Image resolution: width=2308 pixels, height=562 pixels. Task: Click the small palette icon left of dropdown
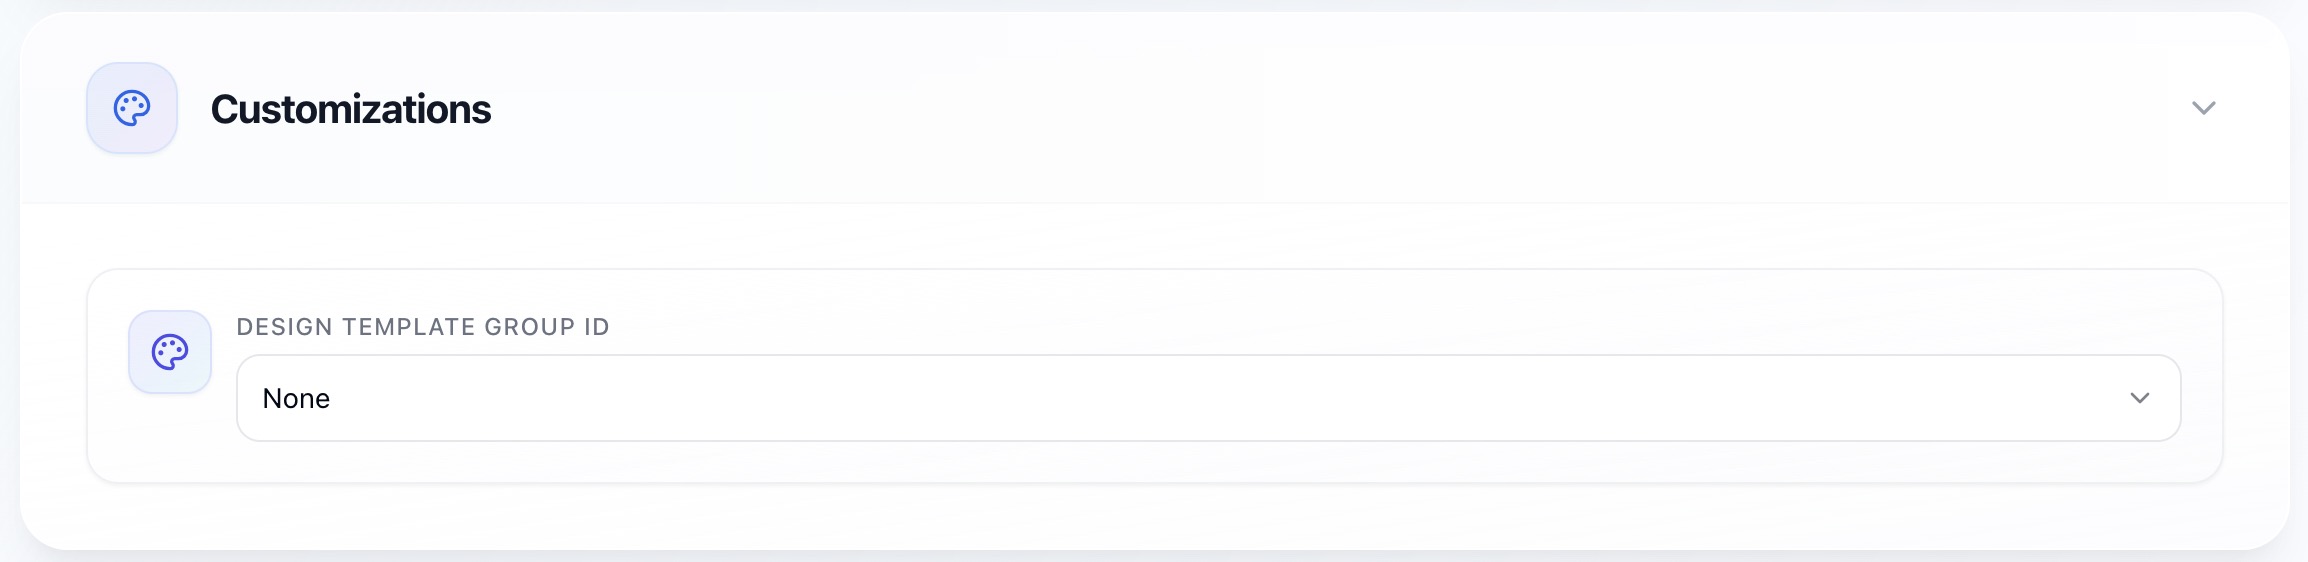pyautogui.click(x=170, y=352)
